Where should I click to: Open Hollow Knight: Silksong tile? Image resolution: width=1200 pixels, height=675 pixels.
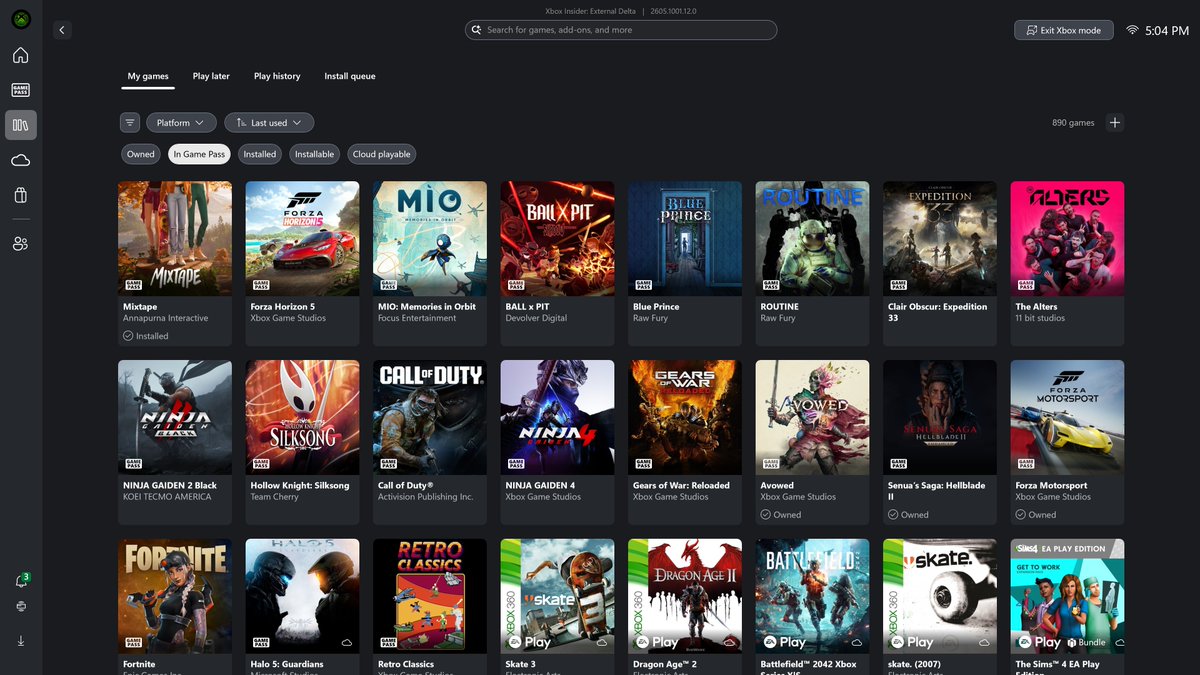click(302, 443)
